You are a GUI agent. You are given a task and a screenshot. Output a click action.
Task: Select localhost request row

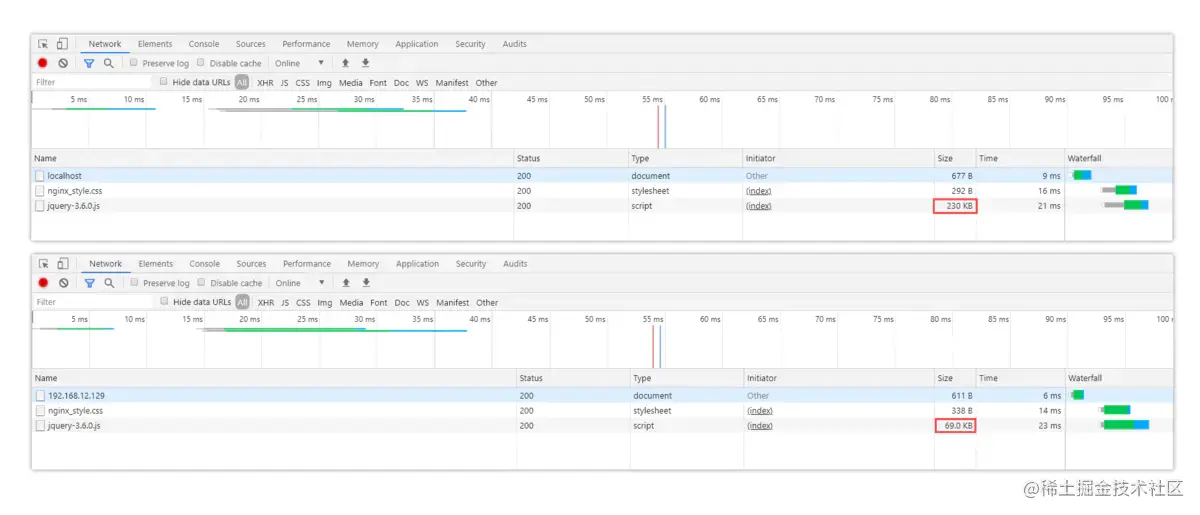click(x=602, y=176)
